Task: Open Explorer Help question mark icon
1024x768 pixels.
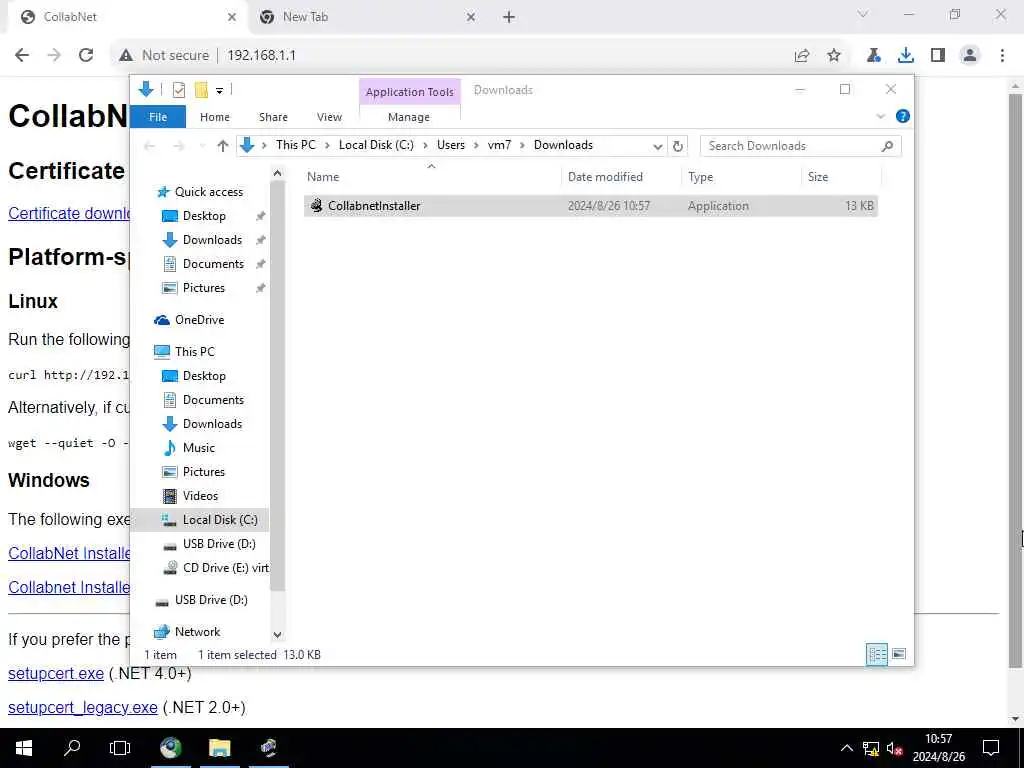Action: 903,116
